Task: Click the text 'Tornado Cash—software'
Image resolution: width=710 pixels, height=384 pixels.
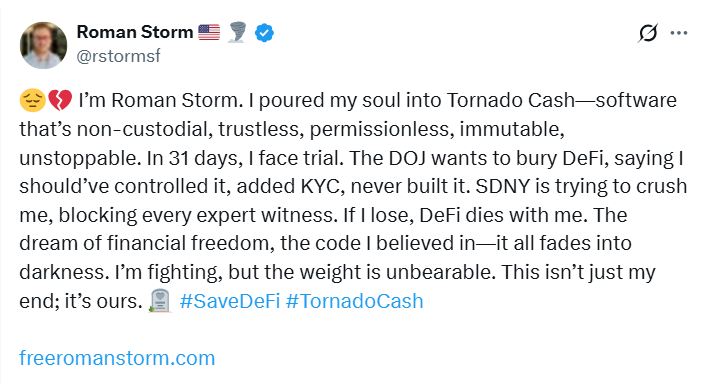Action: (561, 100)
